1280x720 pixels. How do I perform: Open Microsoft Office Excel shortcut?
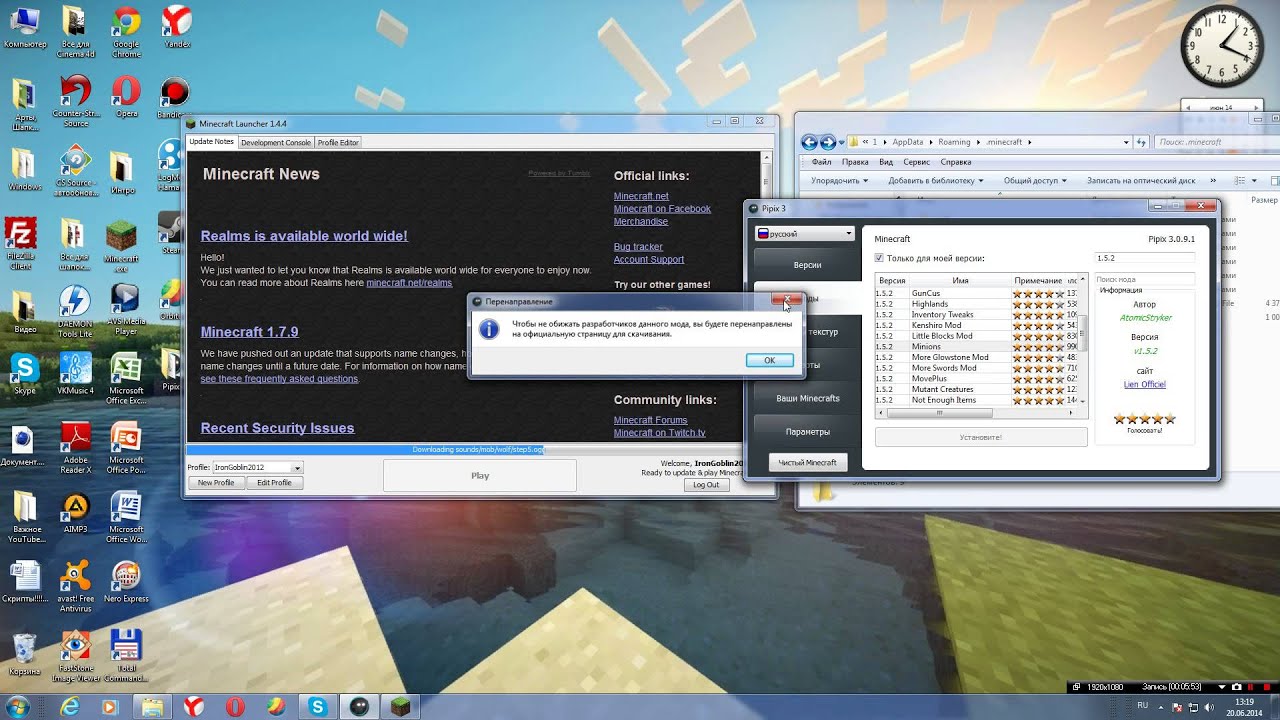click(125, 378)
